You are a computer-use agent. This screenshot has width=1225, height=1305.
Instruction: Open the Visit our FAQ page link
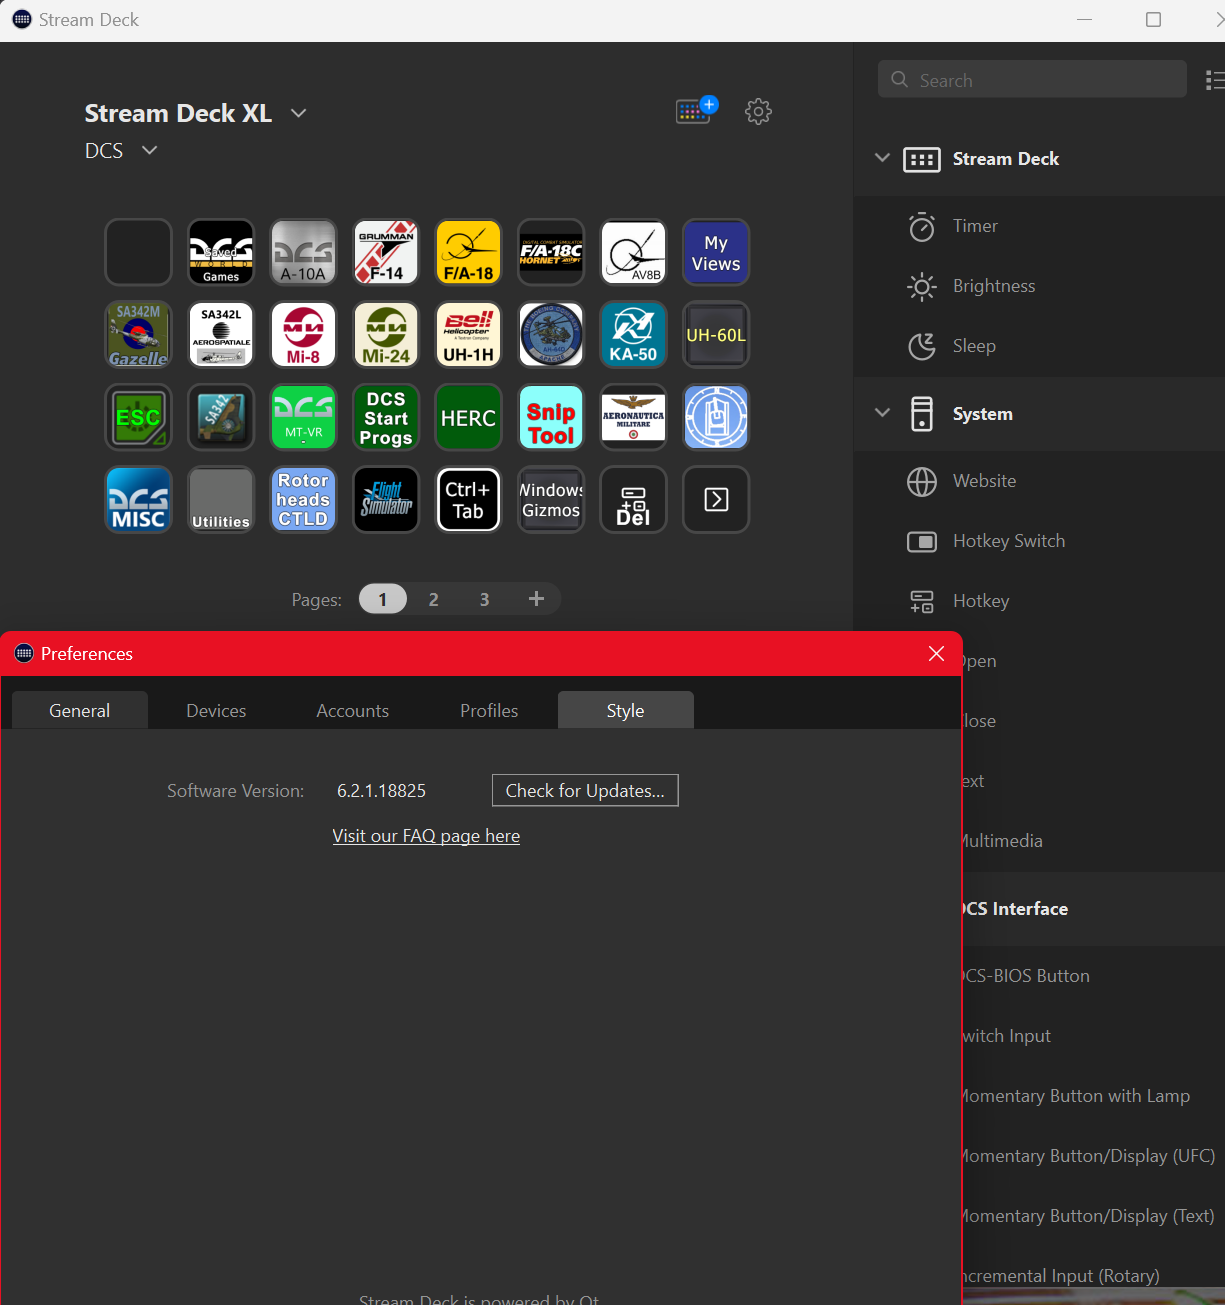tap(426, 836)
